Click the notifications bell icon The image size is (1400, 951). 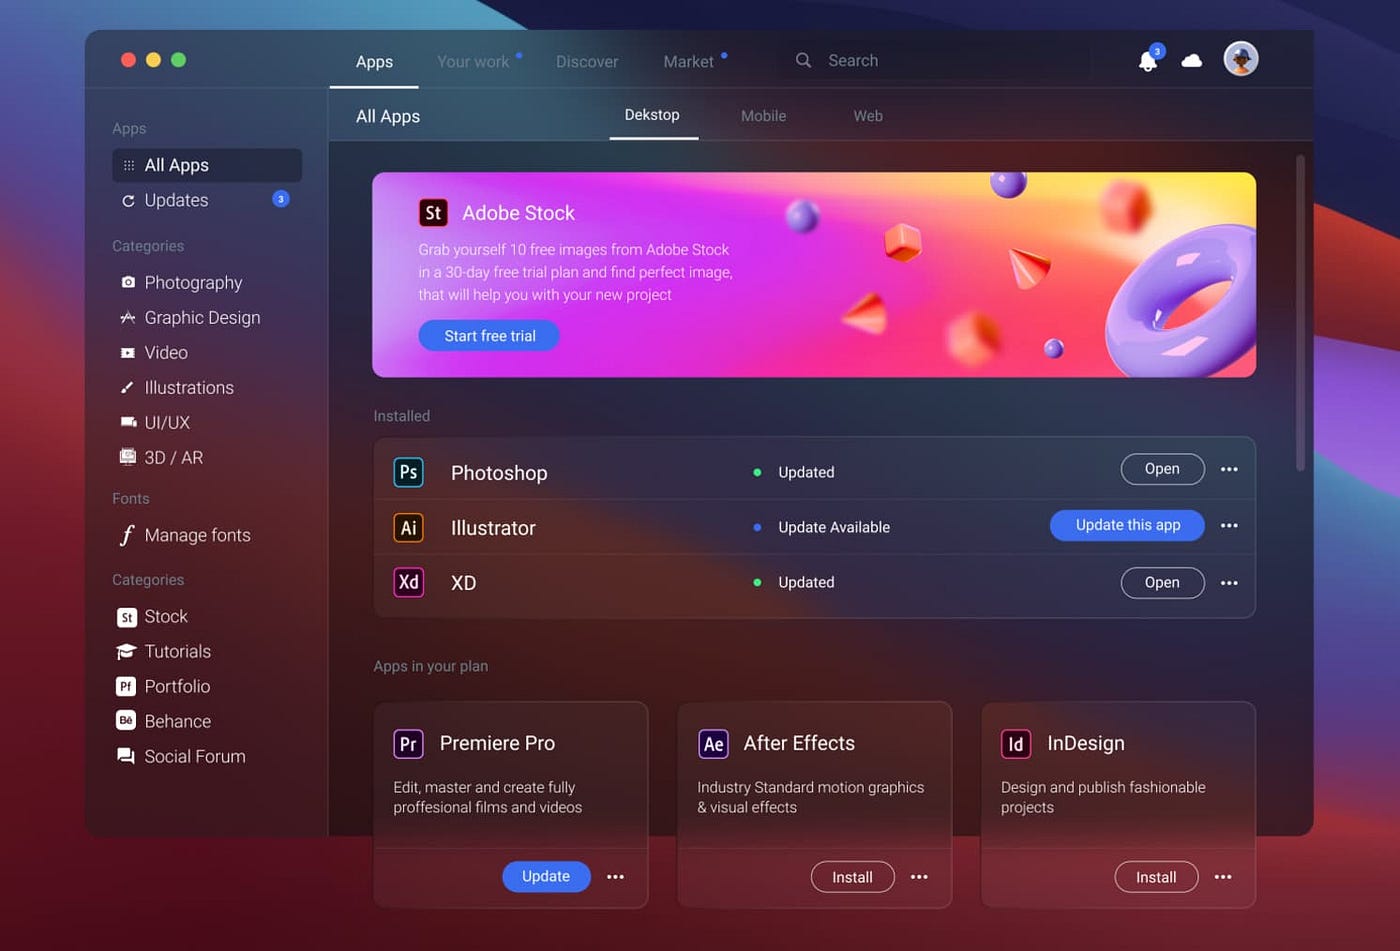tap(1148, 61)
